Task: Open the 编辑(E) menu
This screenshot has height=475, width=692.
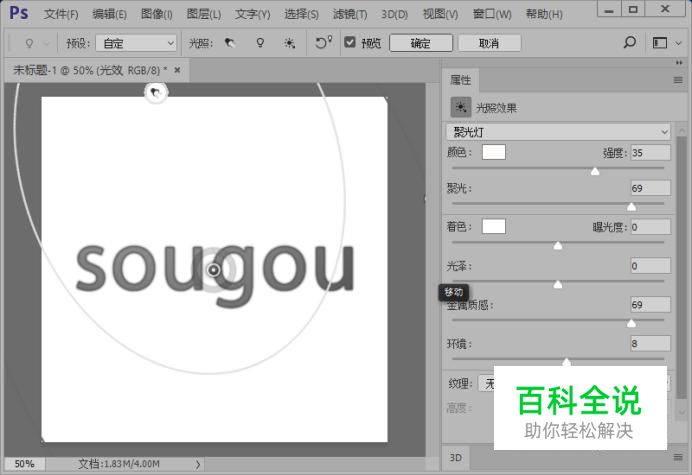Action: coord(109,14)
